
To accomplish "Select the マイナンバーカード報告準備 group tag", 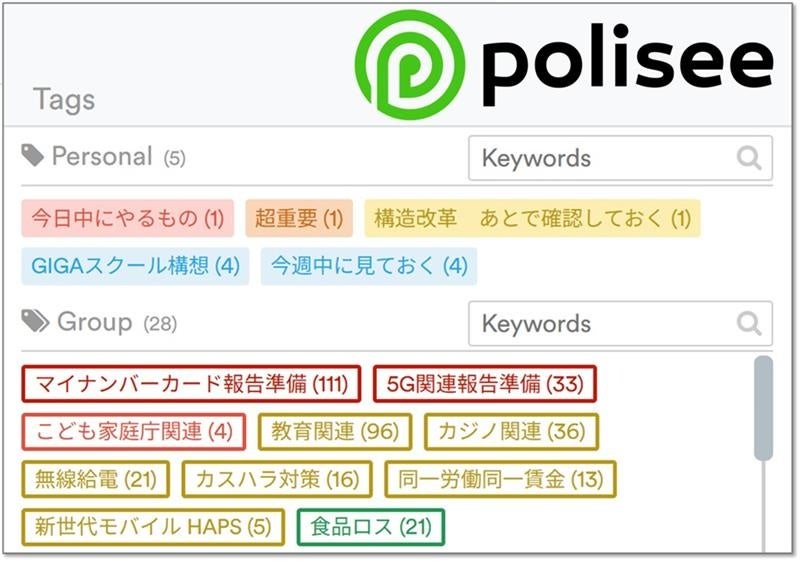I will pos(191,384).
